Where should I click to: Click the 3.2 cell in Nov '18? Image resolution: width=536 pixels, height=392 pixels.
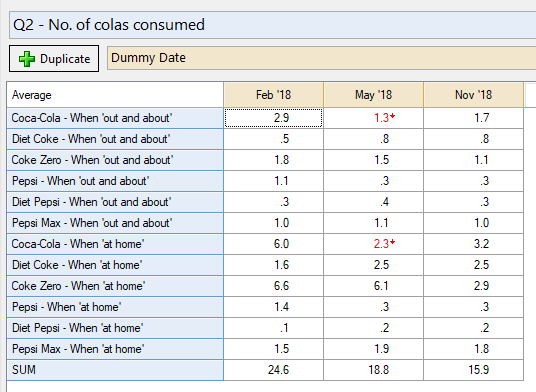[x=473, y=244]
